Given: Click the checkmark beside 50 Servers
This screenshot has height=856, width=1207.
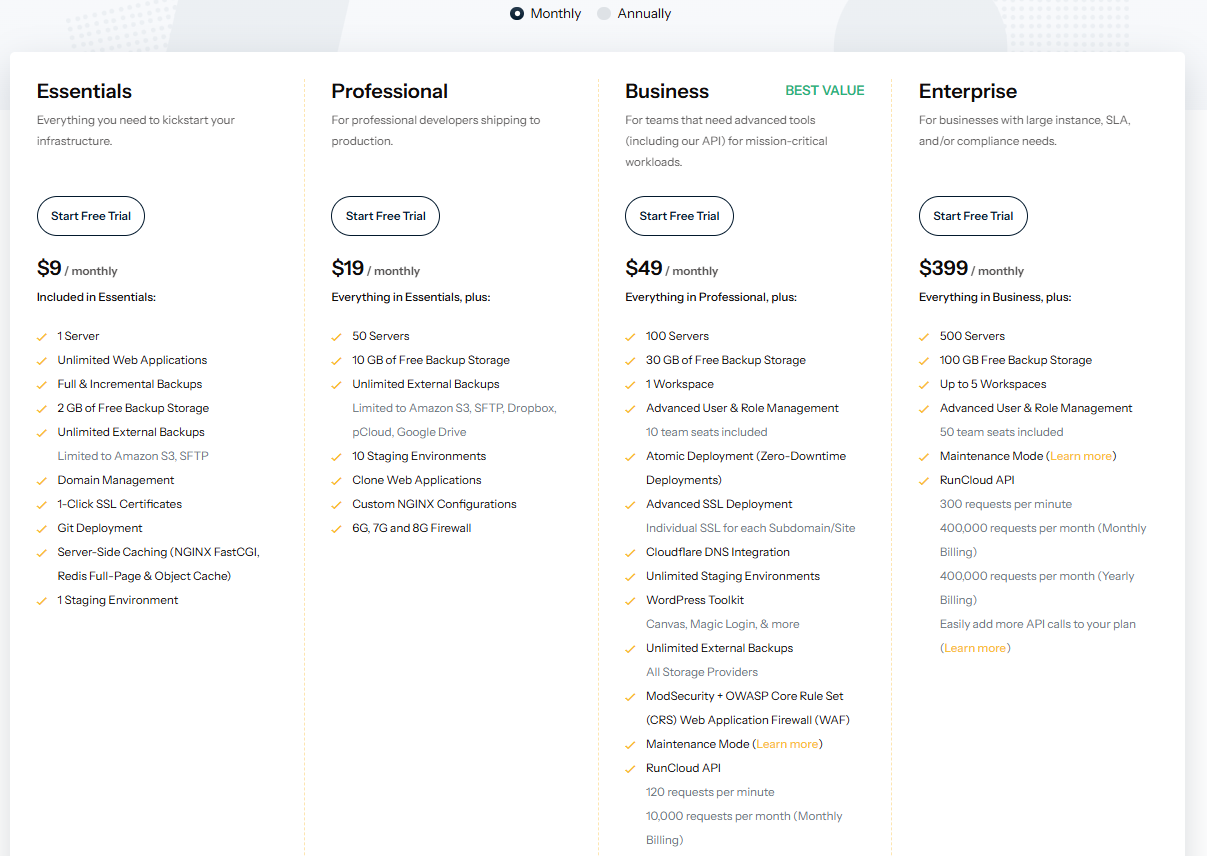Looking at the screenshot, I should (337, 337).
